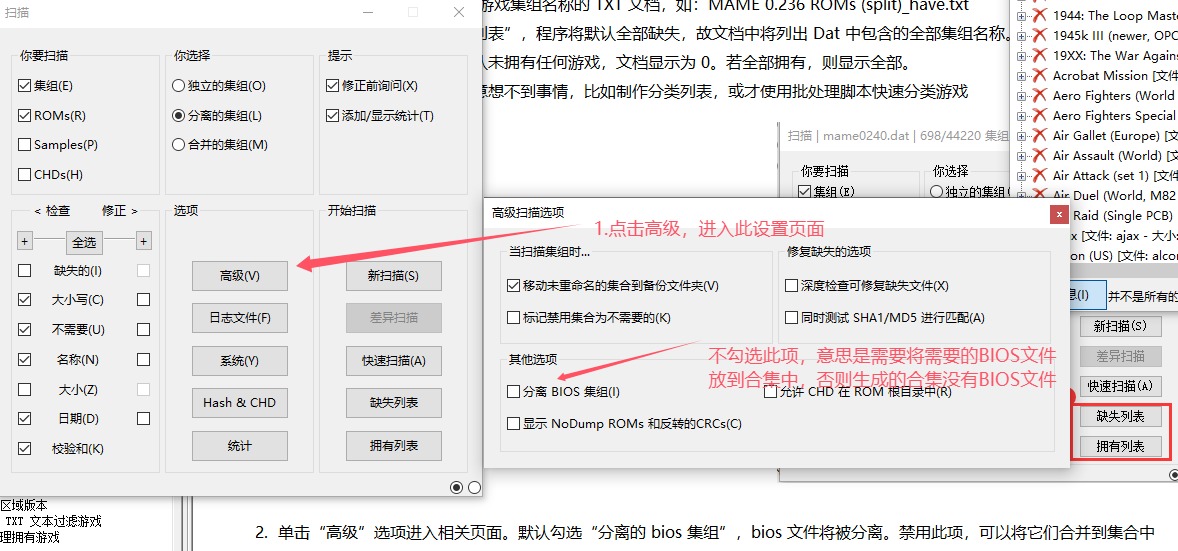Click 新扫描(S) in background mame0240.dat scan window
The width and height of the screenshot is (1178, 551).
click(x=1120, y=326)
